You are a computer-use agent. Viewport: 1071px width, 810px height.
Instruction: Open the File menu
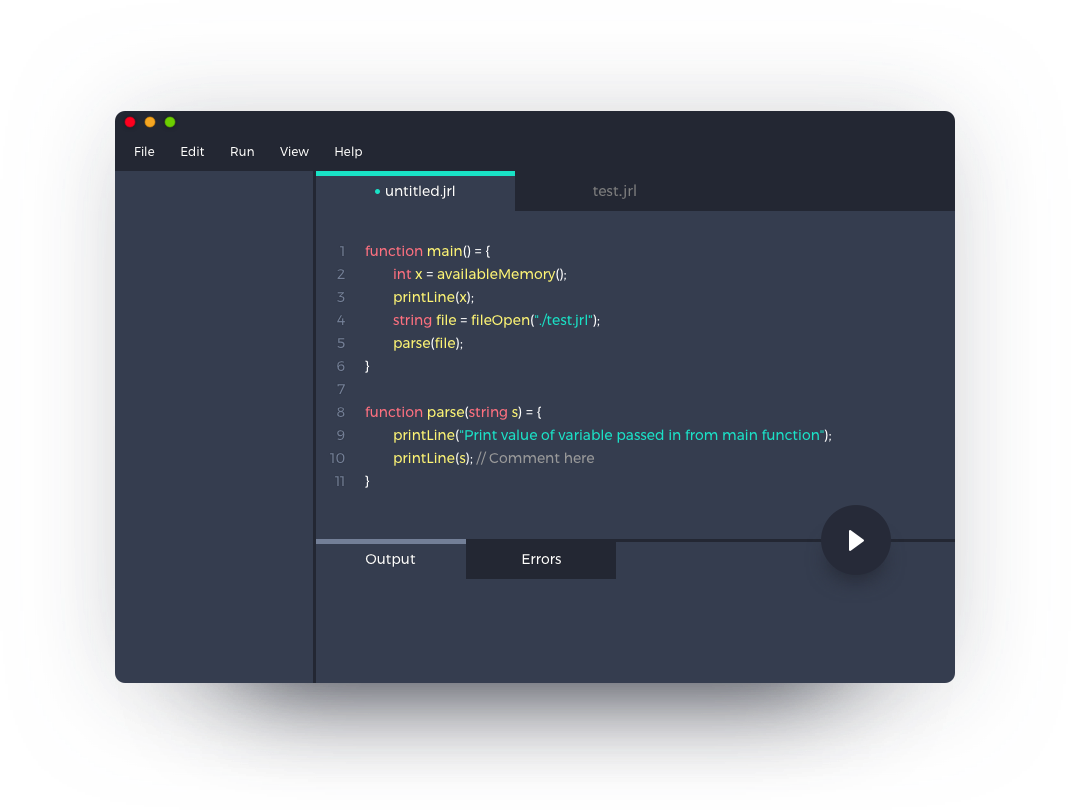pos(144,152)
